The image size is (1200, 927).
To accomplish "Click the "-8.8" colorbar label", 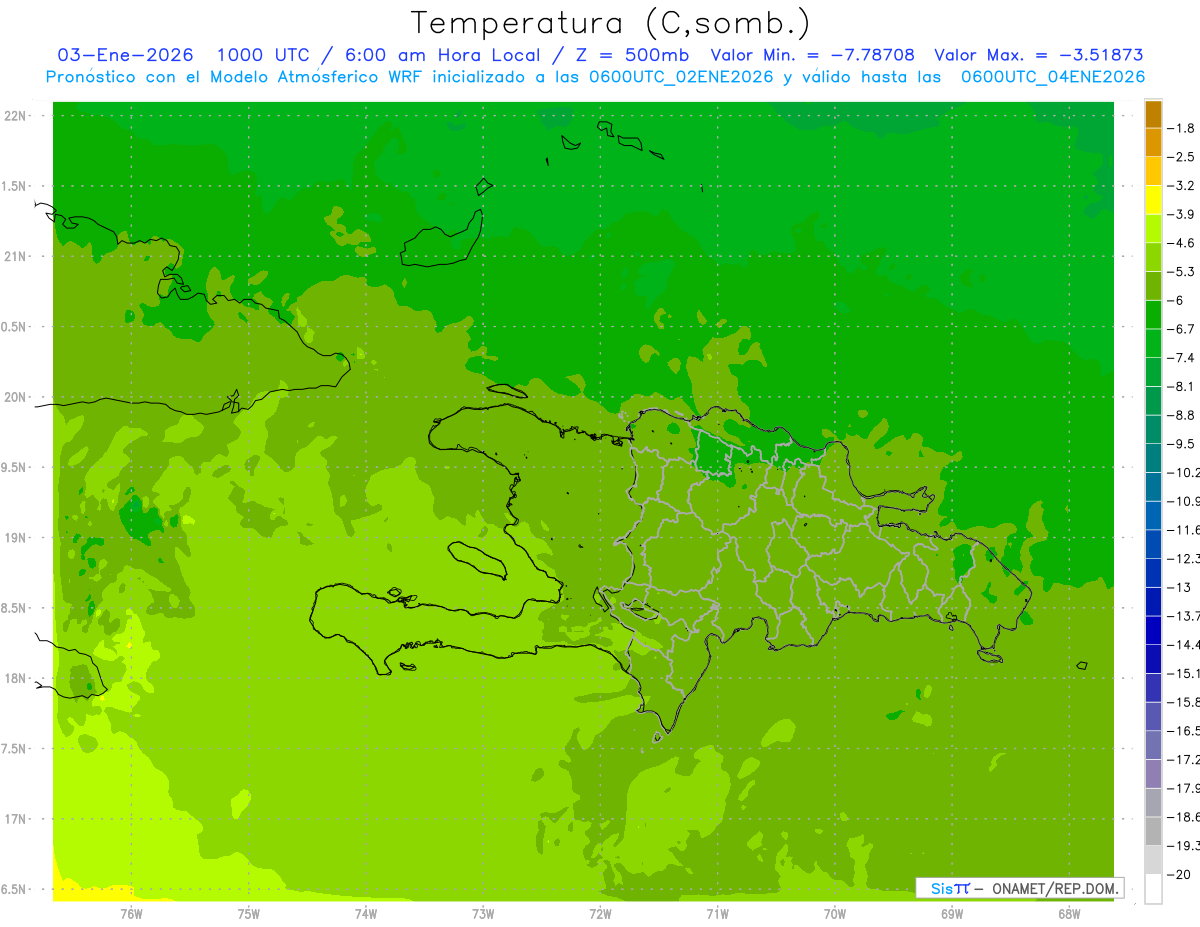I will click(x=1181, y=415).
